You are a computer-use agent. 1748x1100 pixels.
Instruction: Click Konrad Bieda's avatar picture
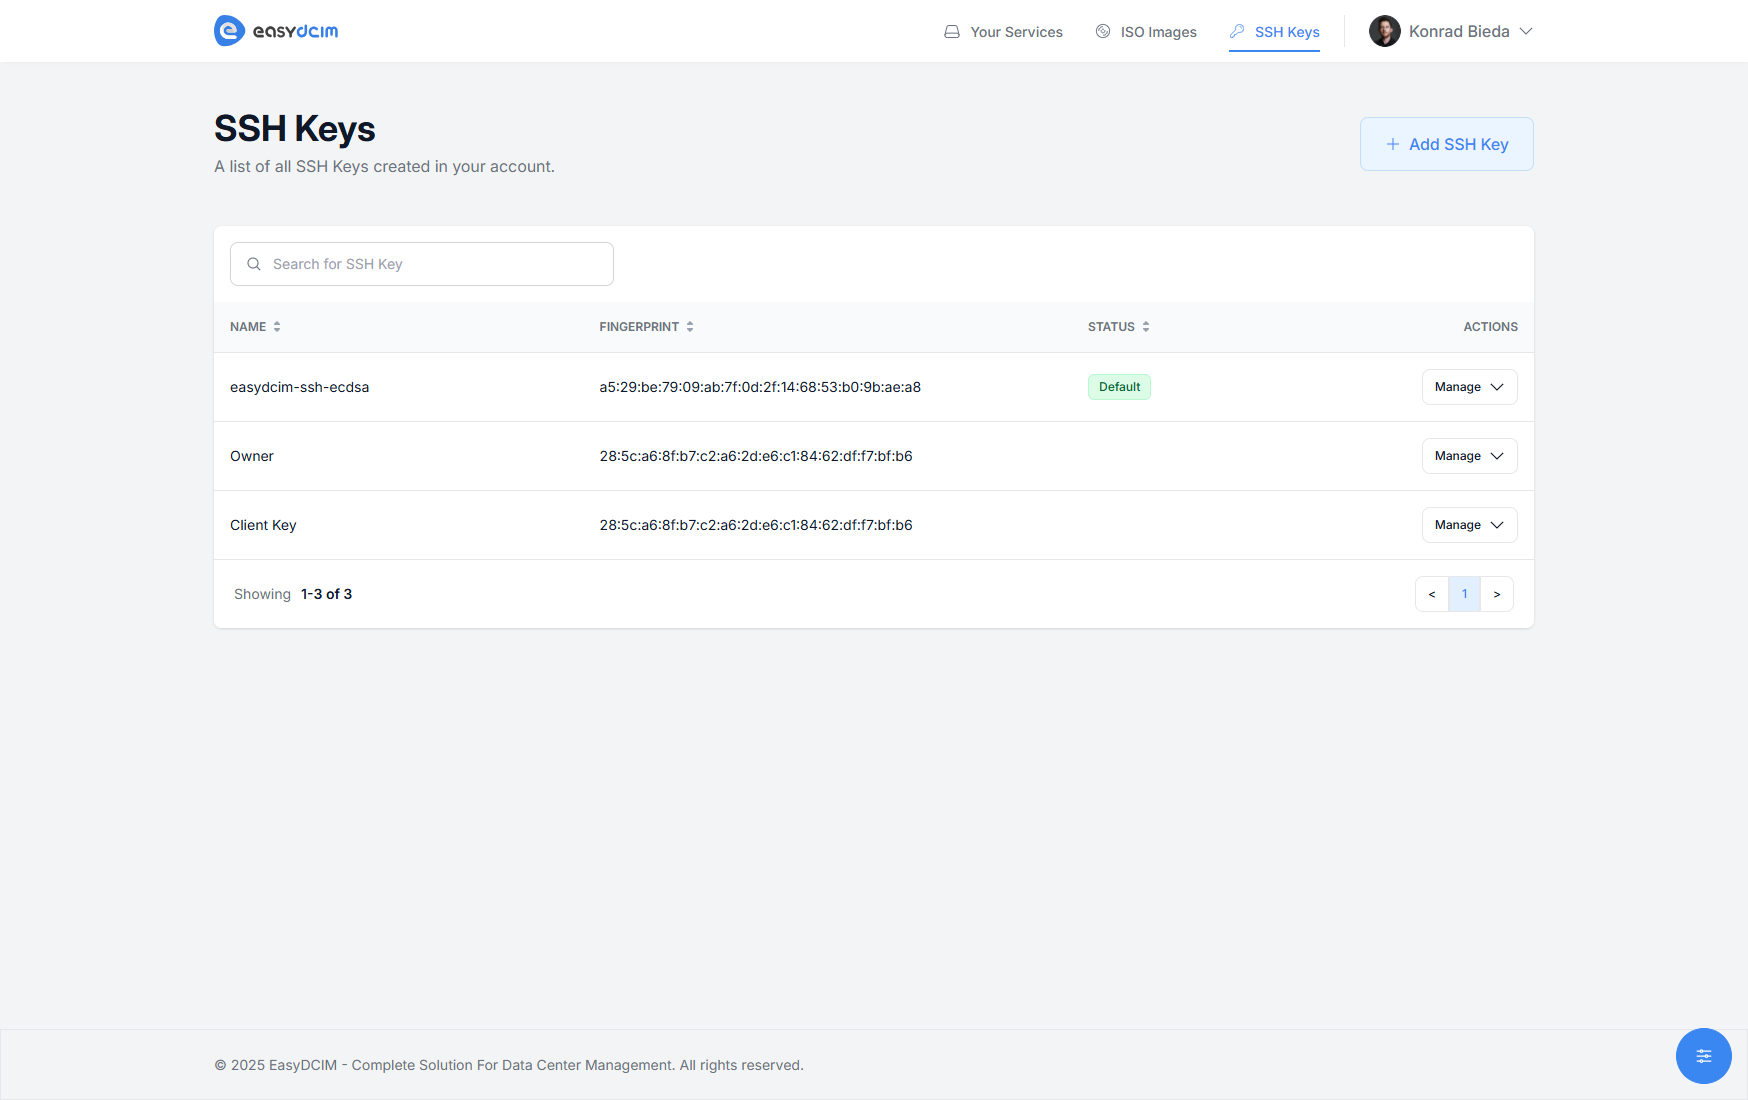(1384, 31)
